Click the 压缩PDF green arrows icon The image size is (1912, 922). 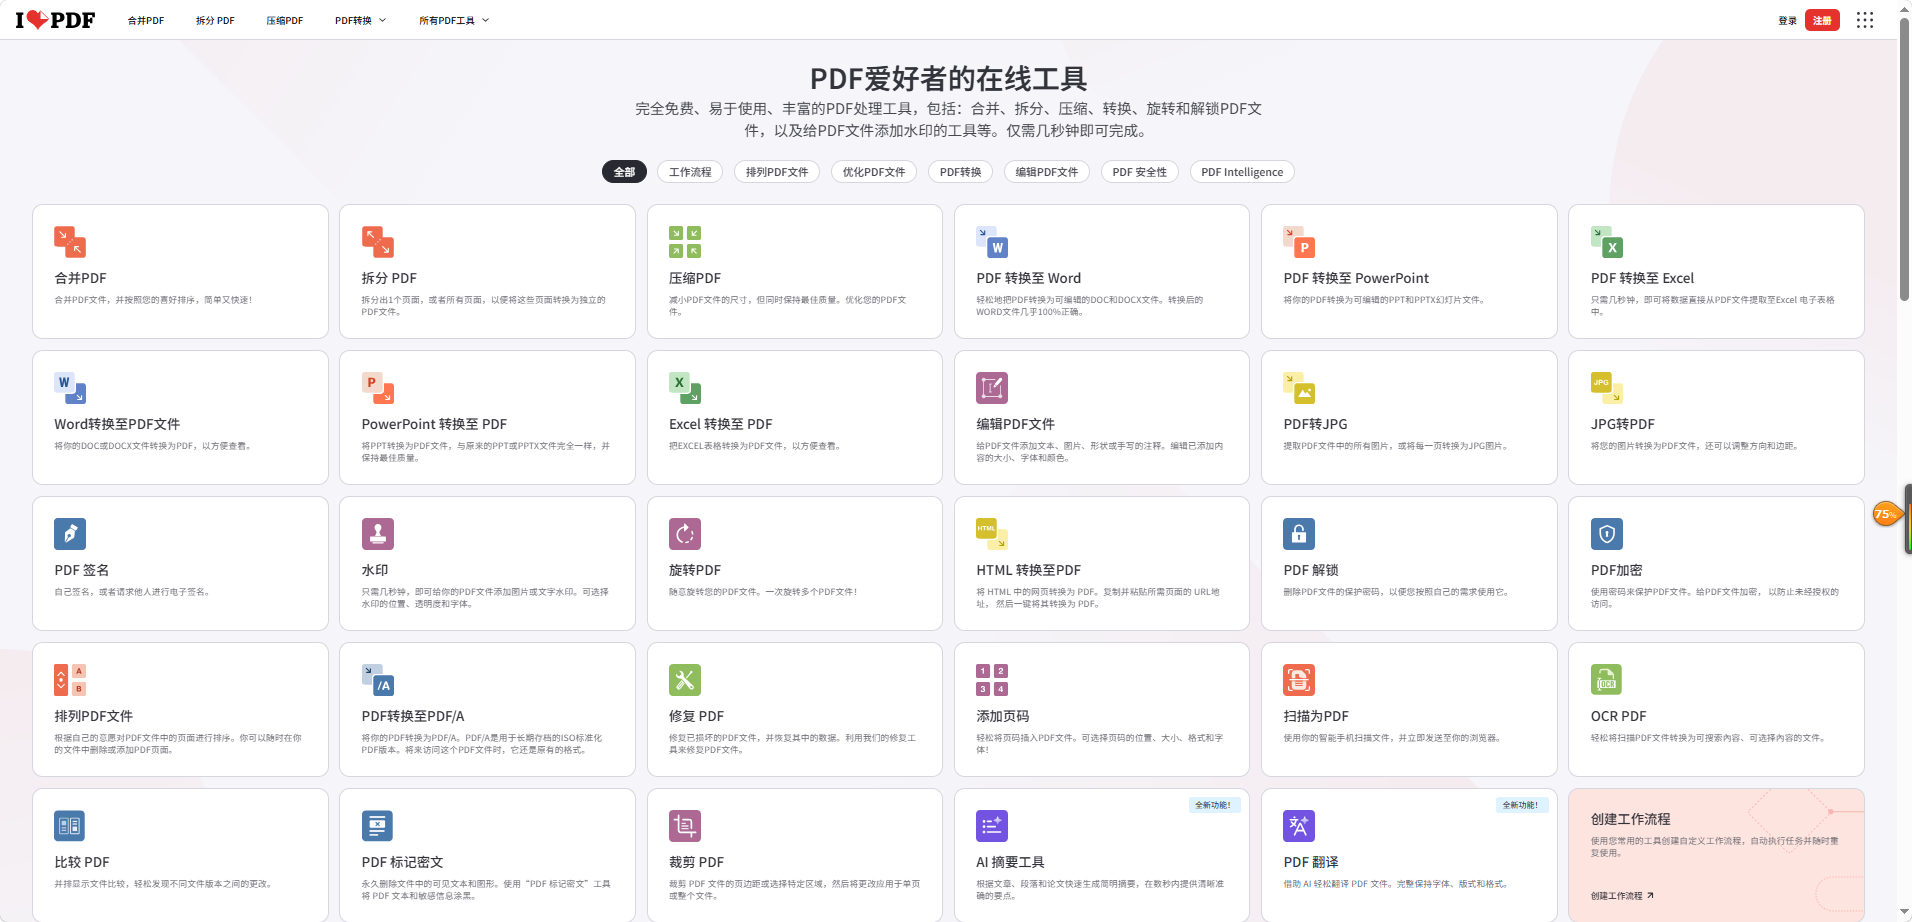click(x=685, y=242)
